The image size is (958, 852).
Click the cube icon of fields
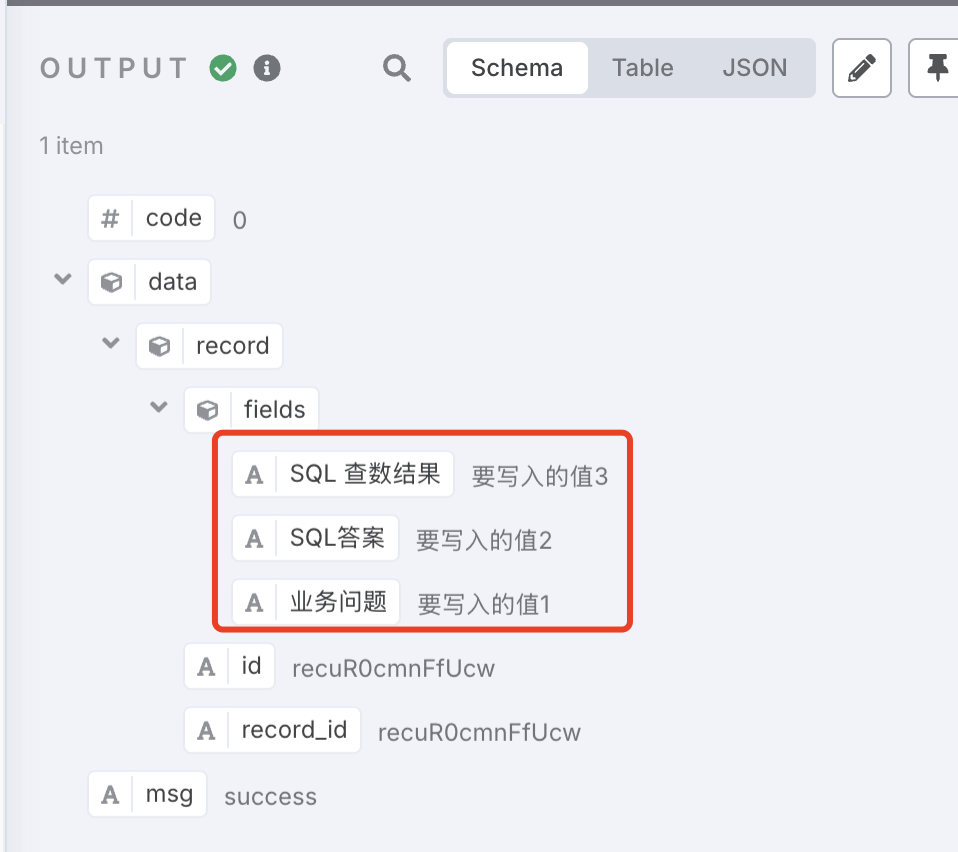pos(207,410)
